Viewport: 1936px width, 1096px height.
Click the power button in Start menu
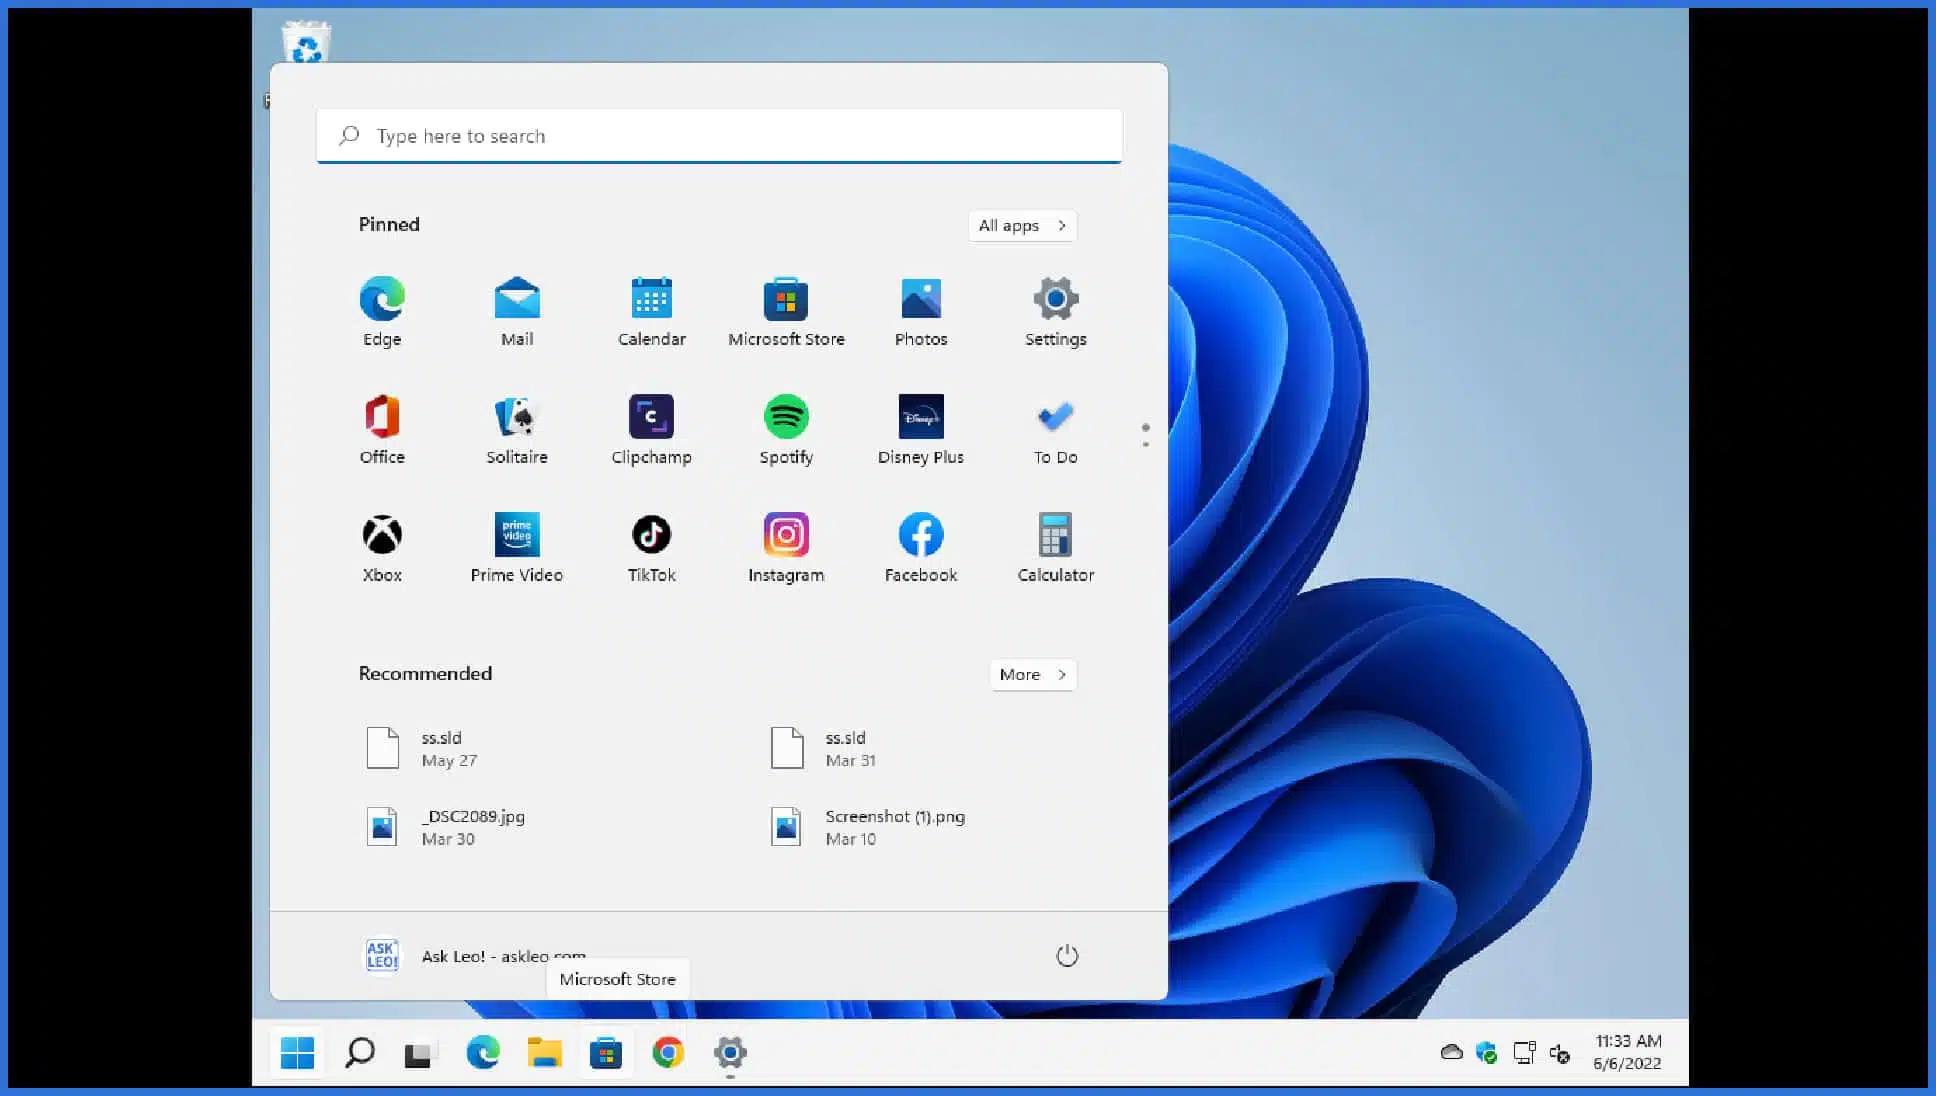pos(1067,955)
